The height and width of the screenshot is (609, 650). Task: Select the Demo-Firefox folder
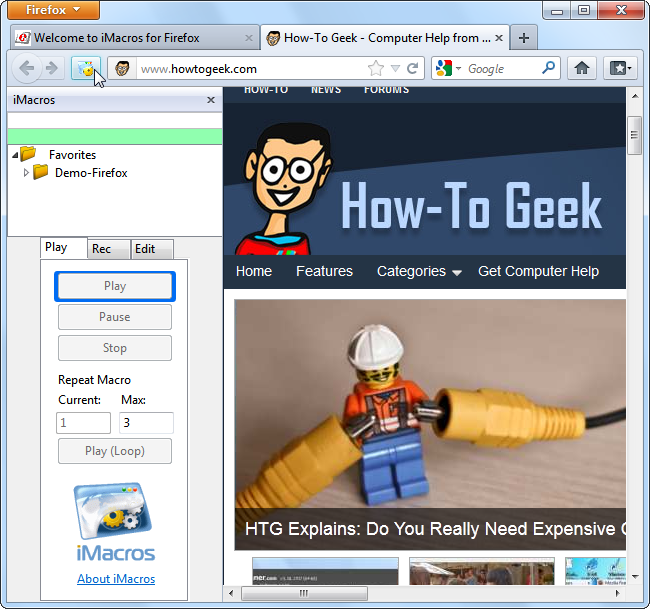click(x=91, y=172)
